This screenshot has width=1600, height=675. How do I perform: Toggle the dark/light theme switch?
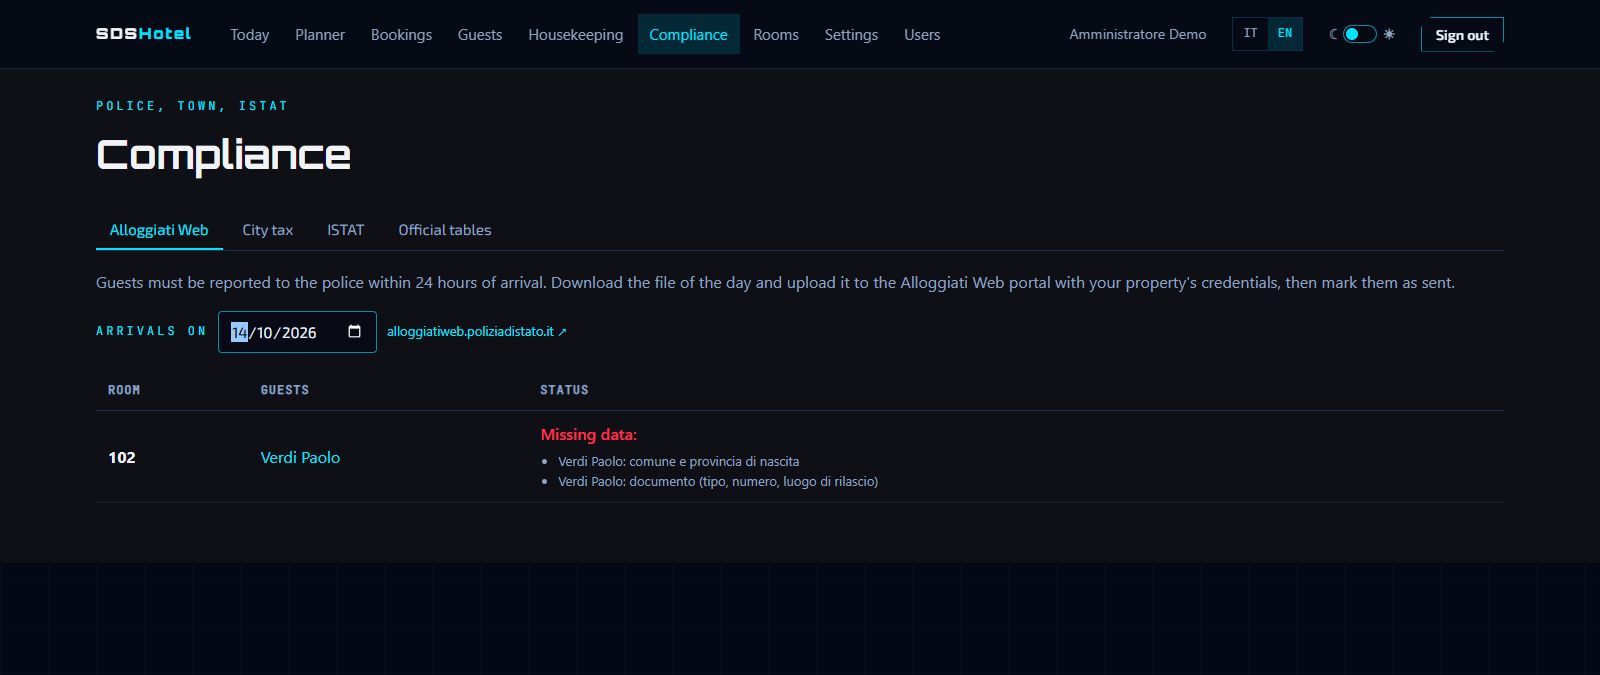(1359, 34)
